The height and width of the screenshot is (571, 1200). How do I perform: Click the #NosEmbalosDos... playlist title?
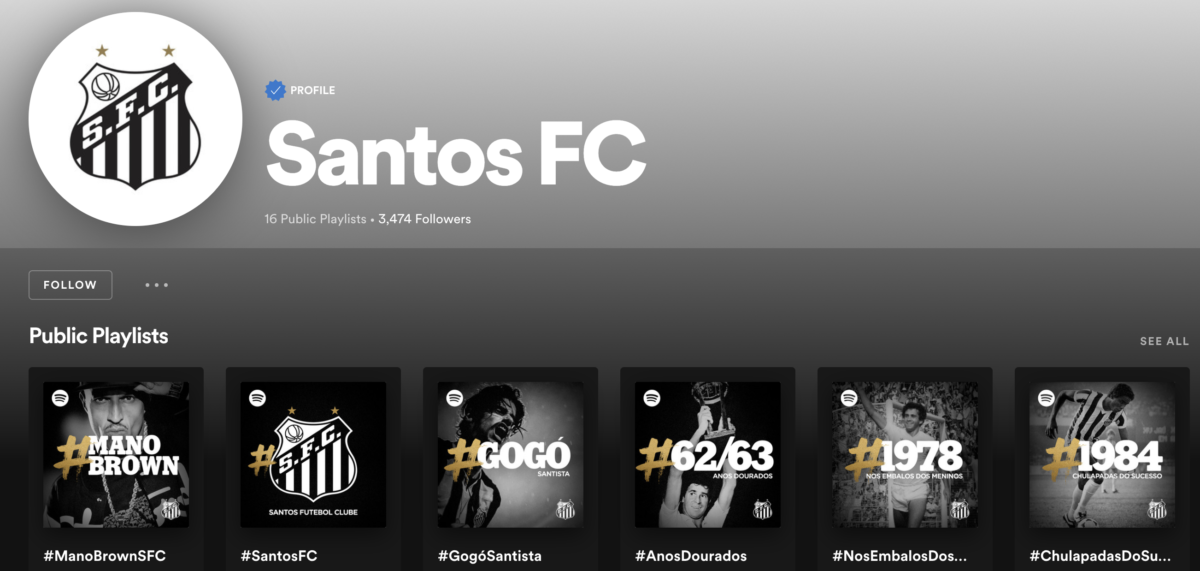[x=900, y=556]
